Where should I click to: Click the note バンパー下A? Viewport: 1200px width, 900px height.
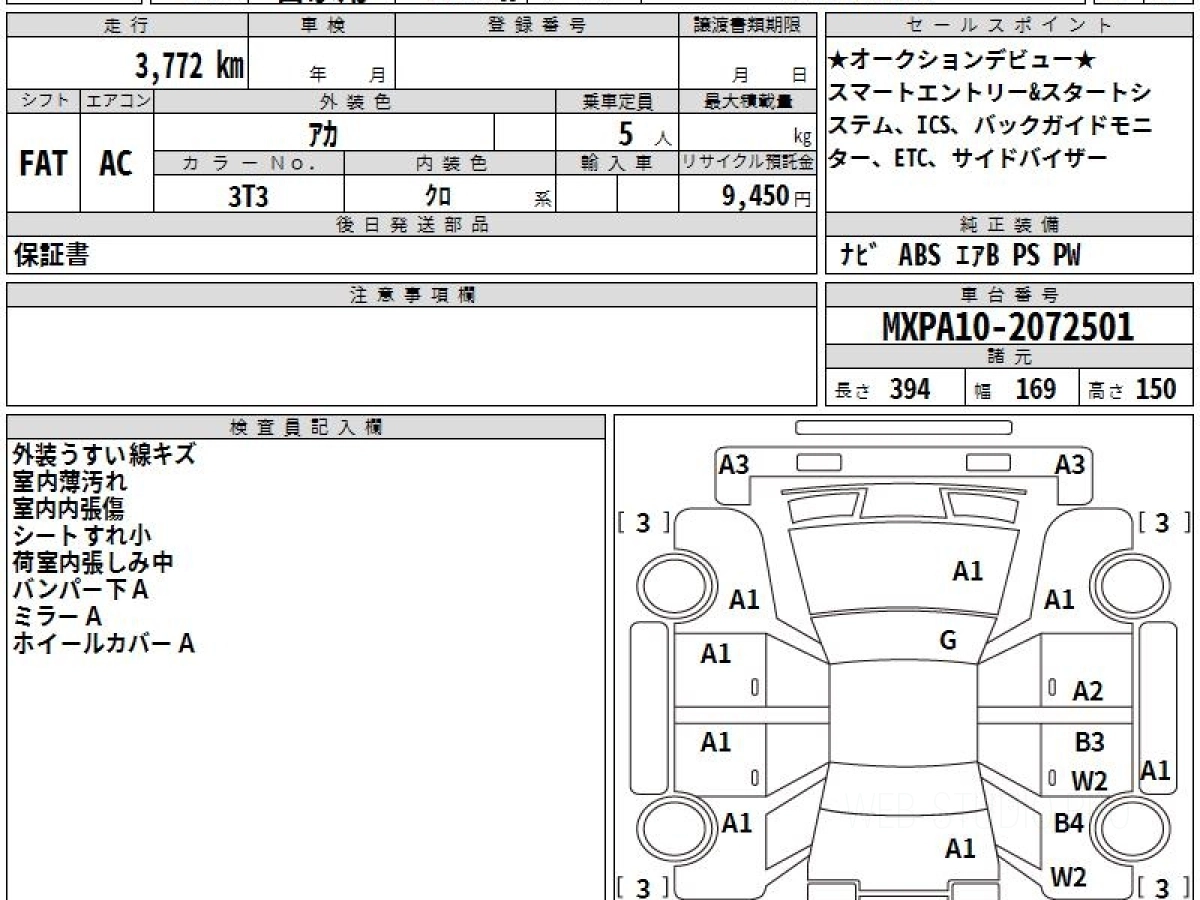80,590
